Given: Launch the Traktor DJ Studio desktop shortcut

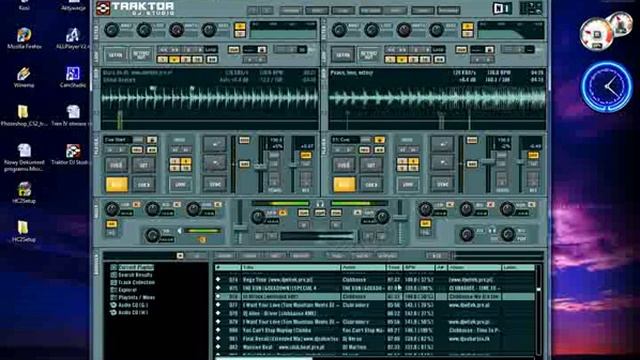Looking at the screenshot, I should 73,155.
